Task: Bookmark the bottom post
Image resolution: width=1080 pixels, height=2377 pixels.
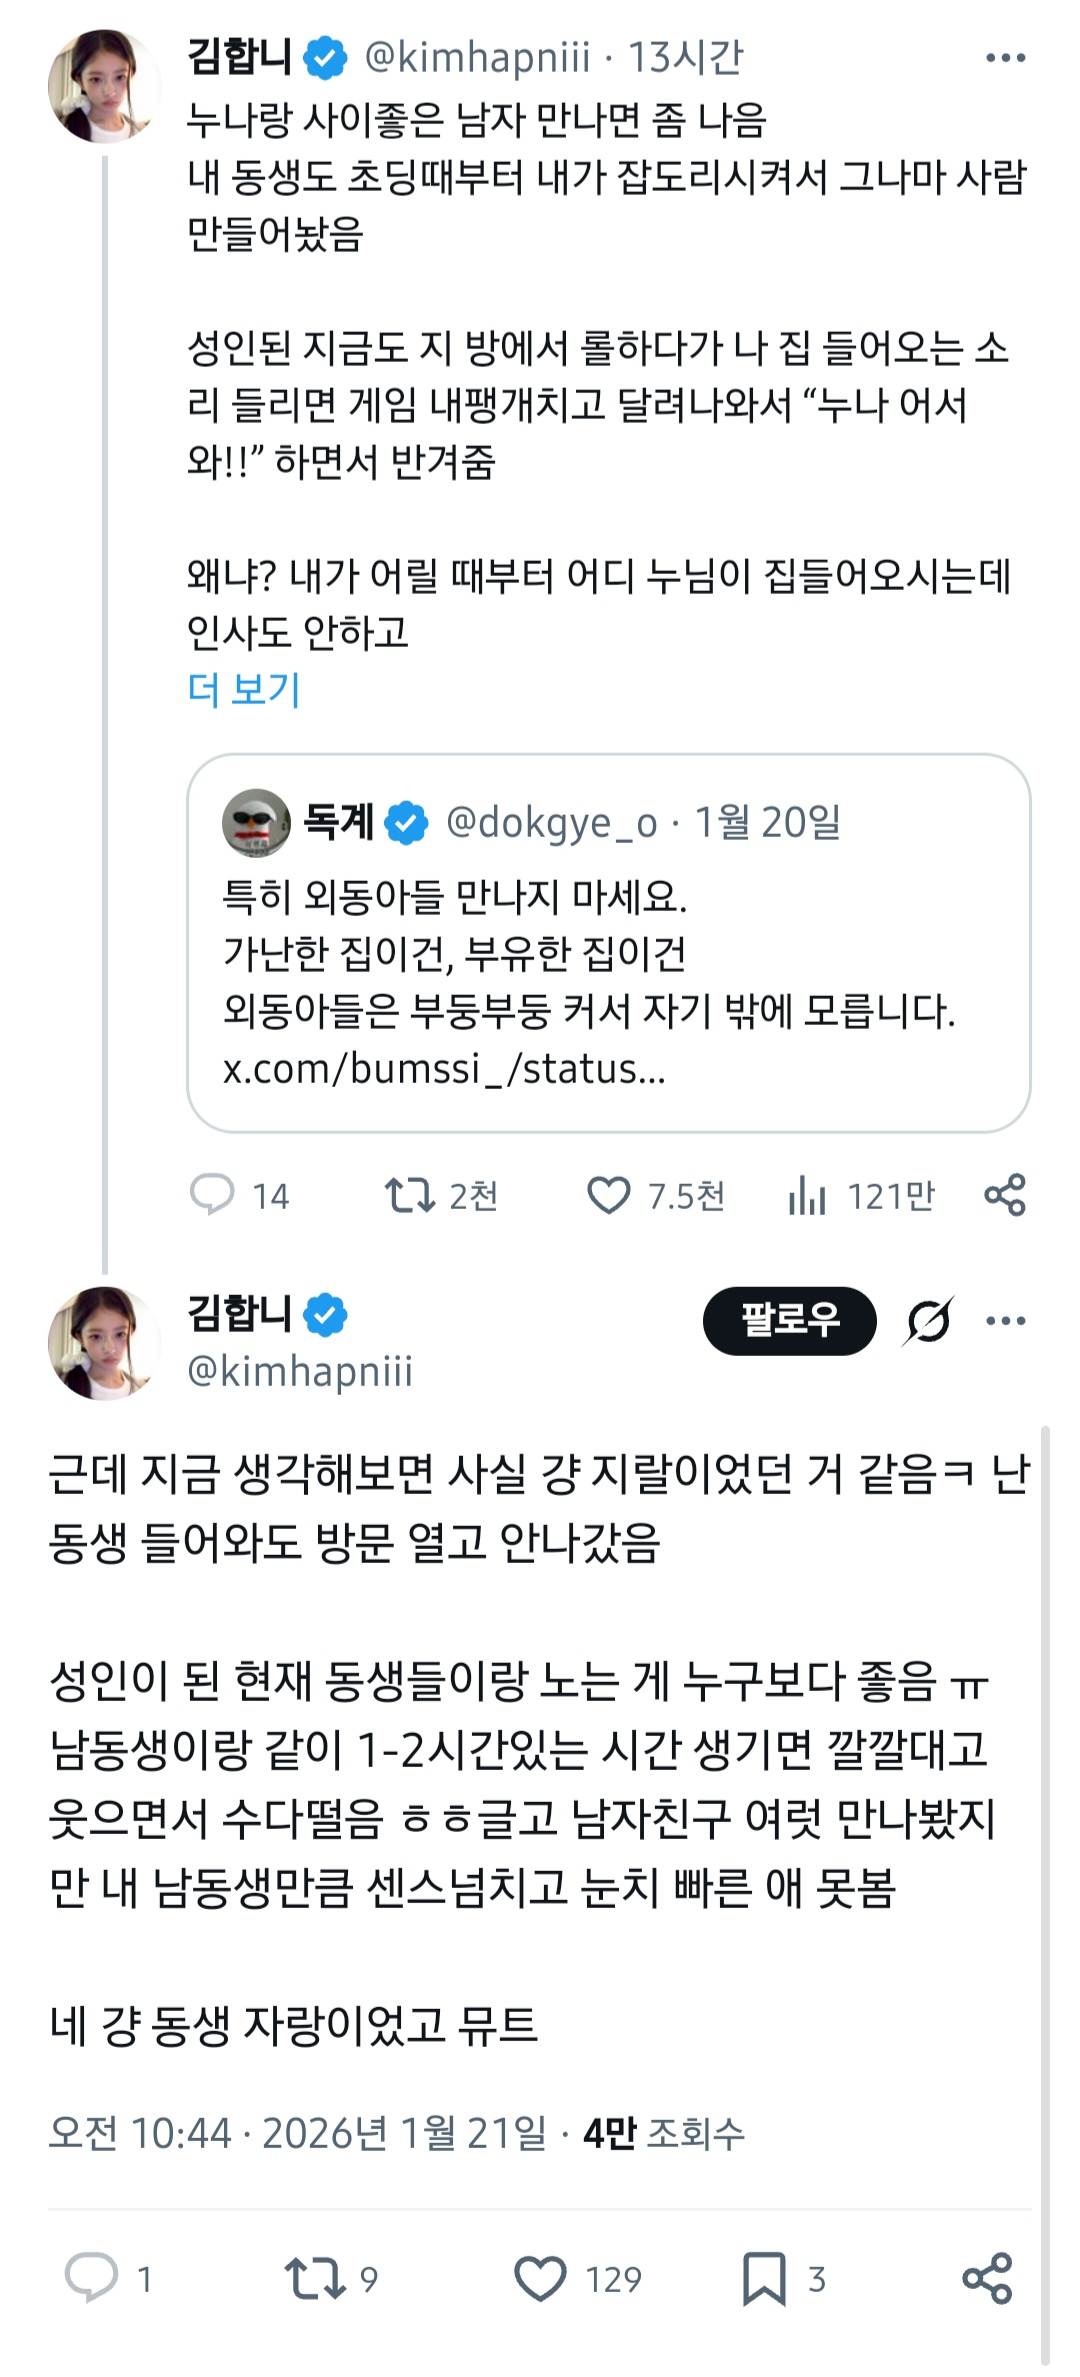Action: pyautogui.click(x=765, y=2277)
